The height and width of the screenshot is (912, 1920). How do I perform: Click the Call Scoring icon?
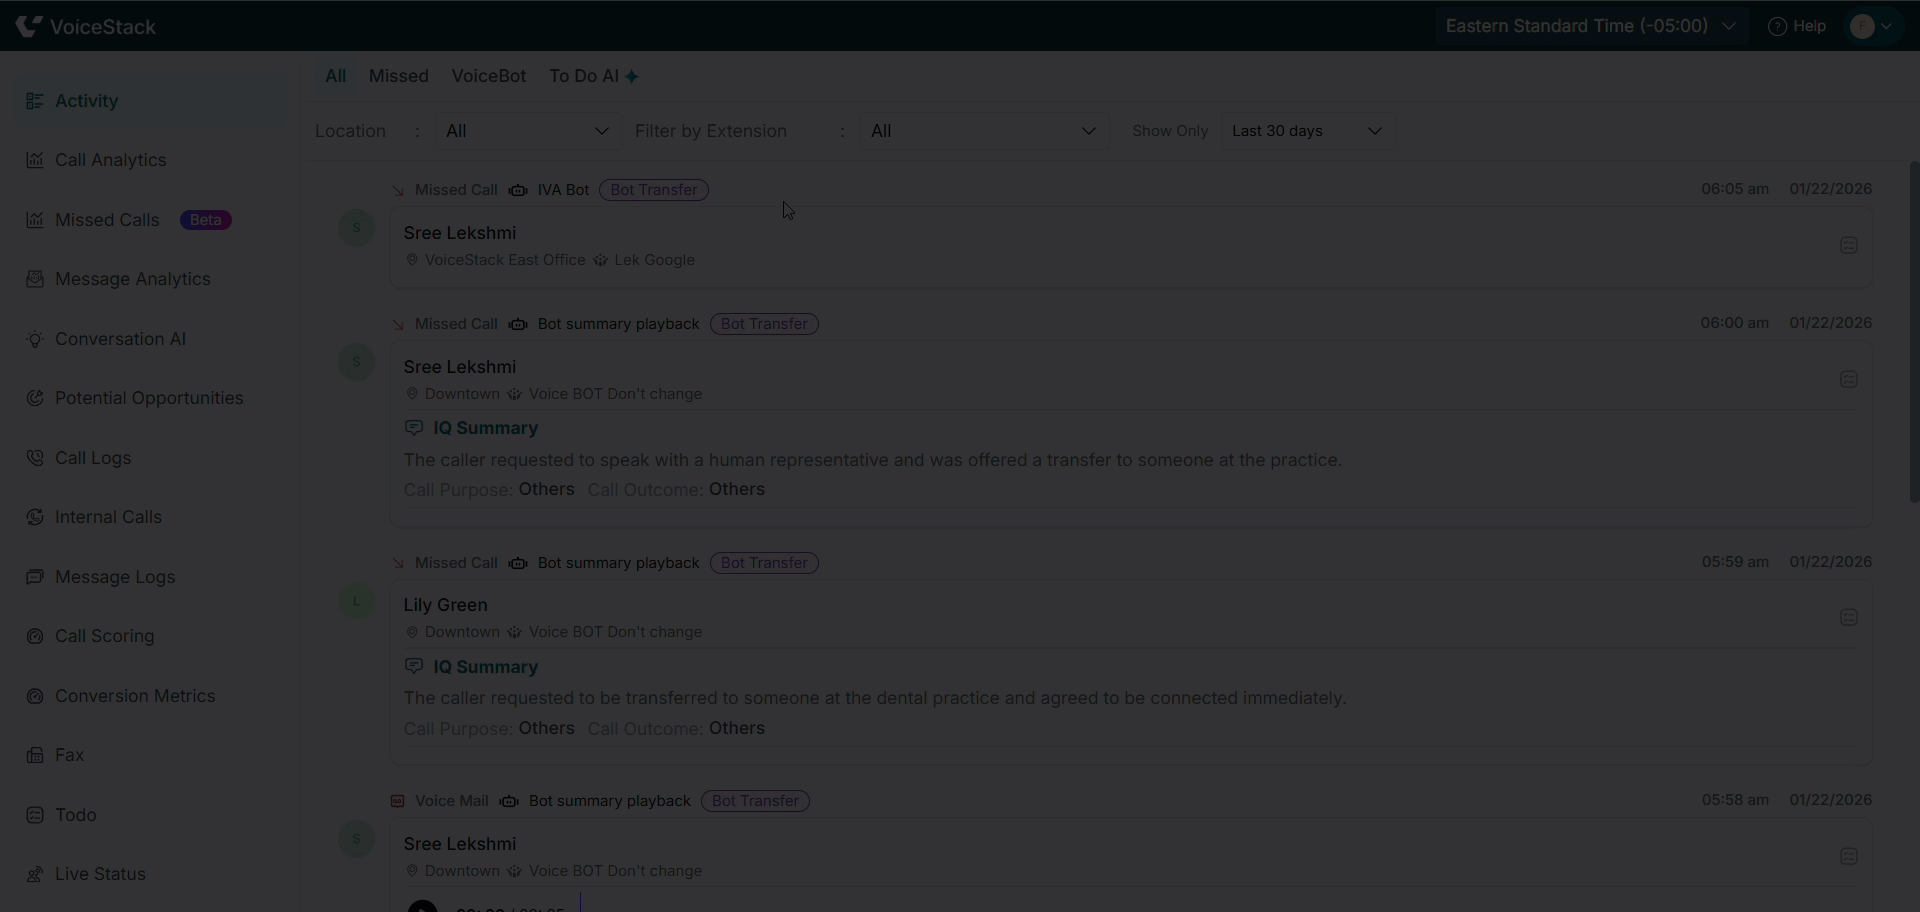[35, 636]
